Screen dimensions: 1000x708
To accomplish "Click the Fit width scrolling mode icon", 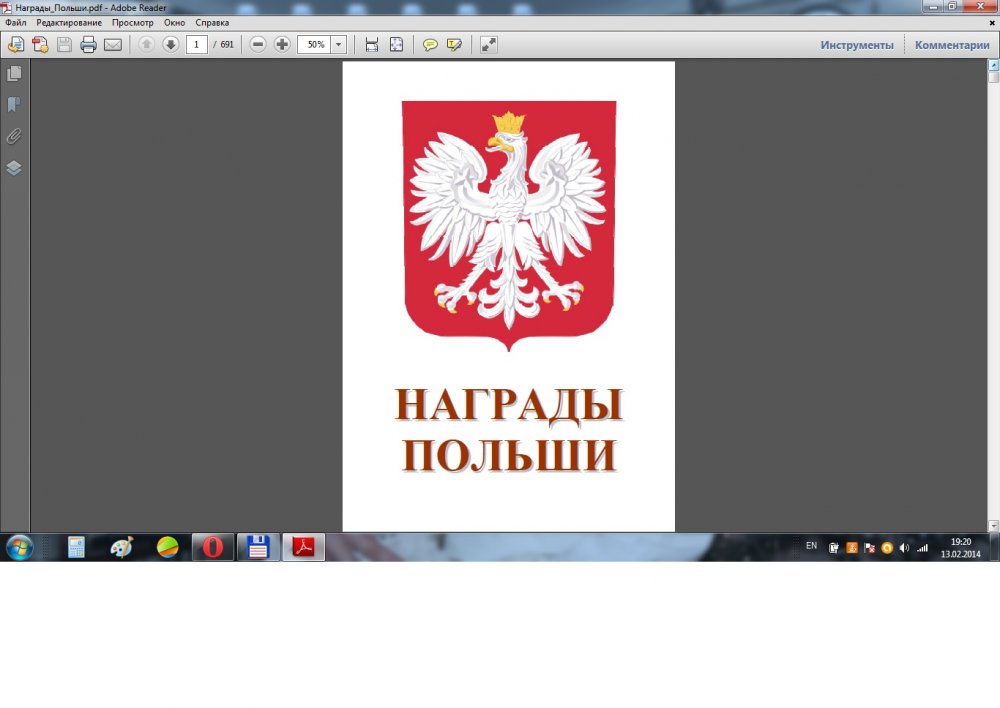I will pos(372,45).
